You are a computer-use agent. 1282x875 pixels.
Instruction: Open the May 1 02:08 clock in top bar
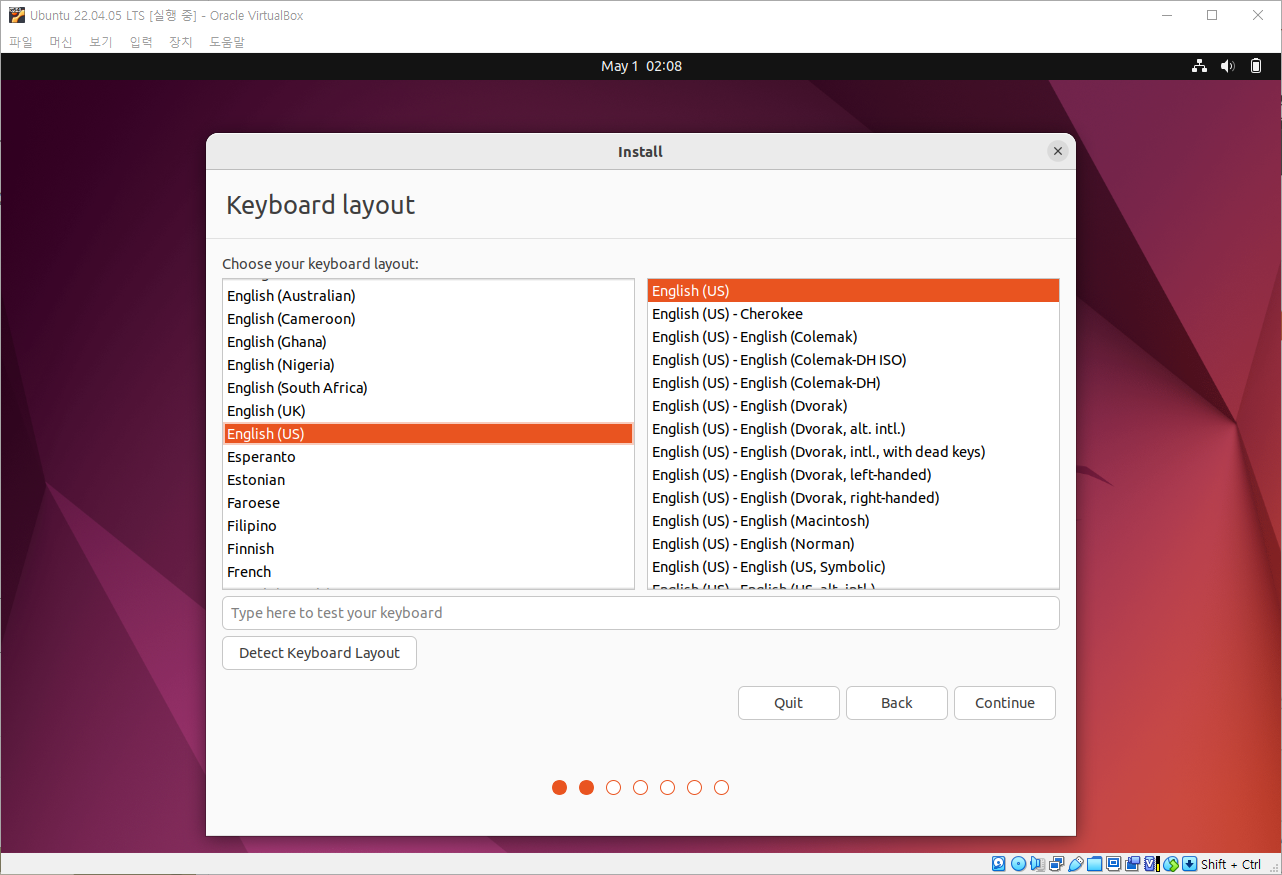coord(641,66)
